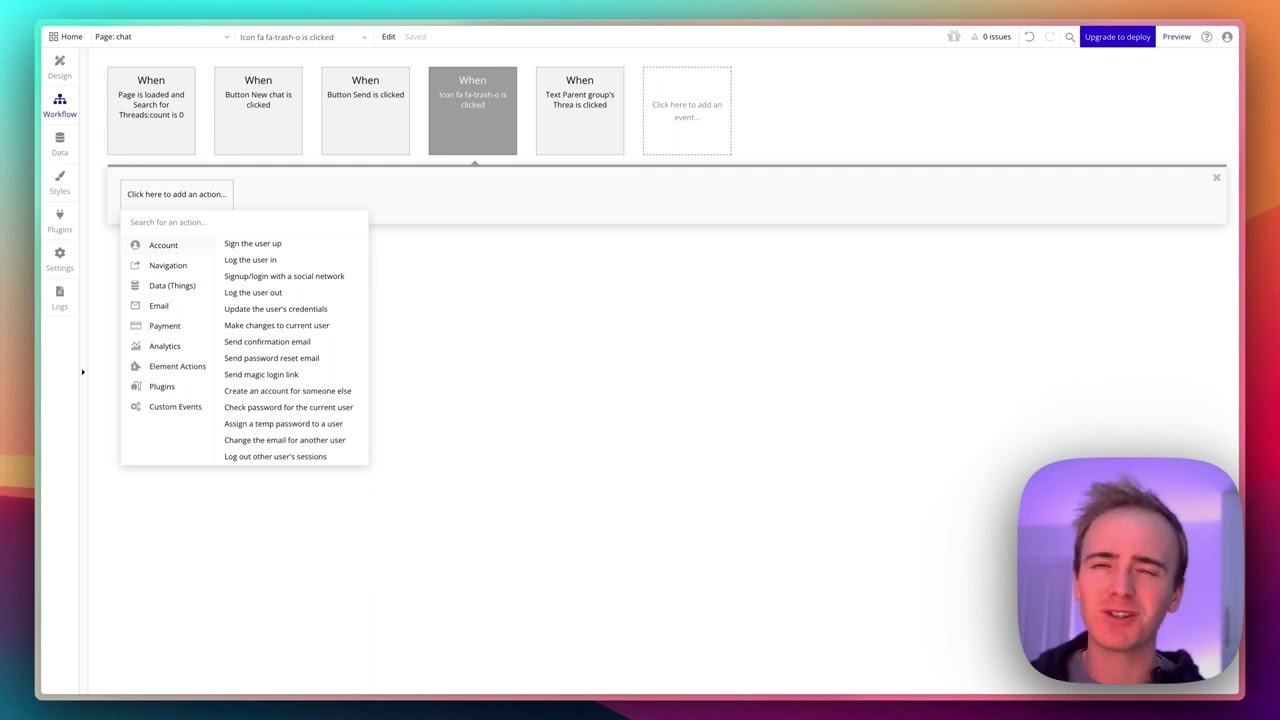Click here to add an event box
The image size is (1280, 720).
(687, 111)
